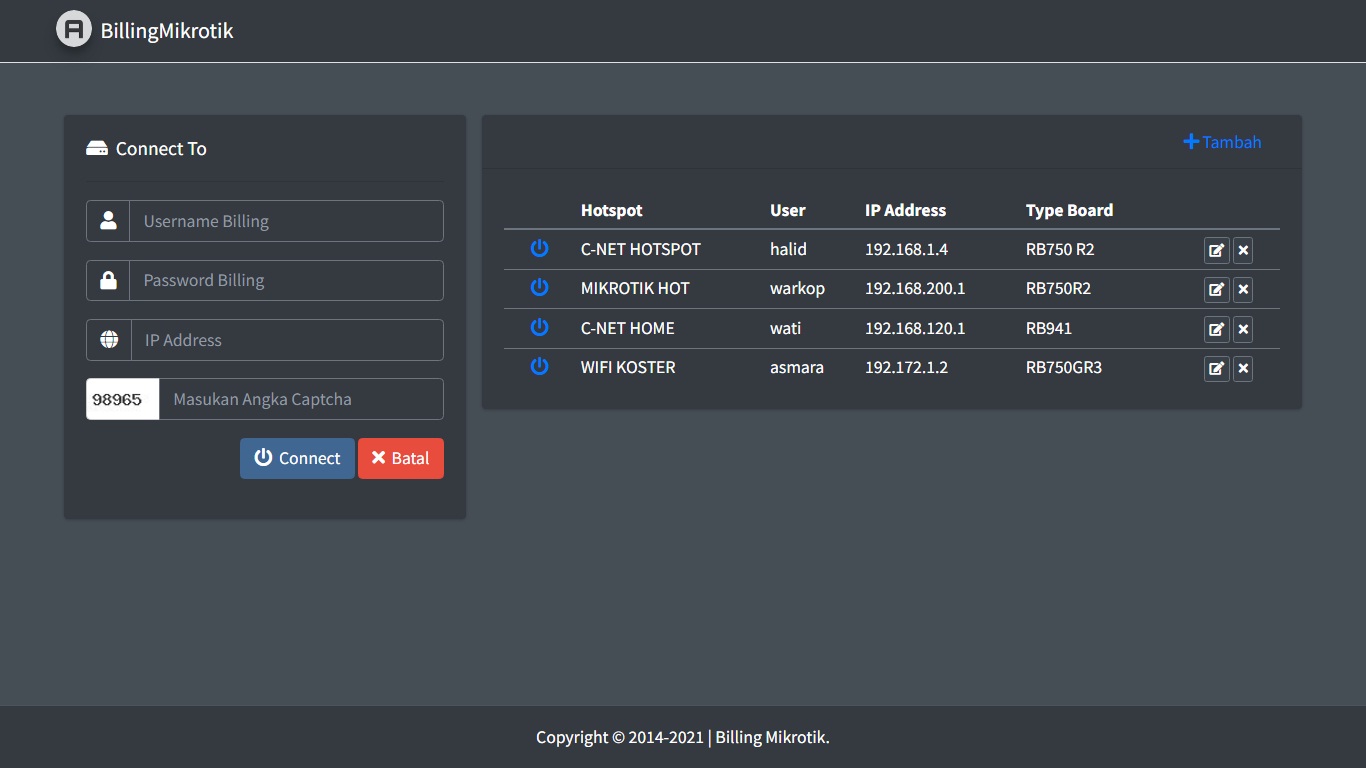Add new router via Tambah link

1222,142
